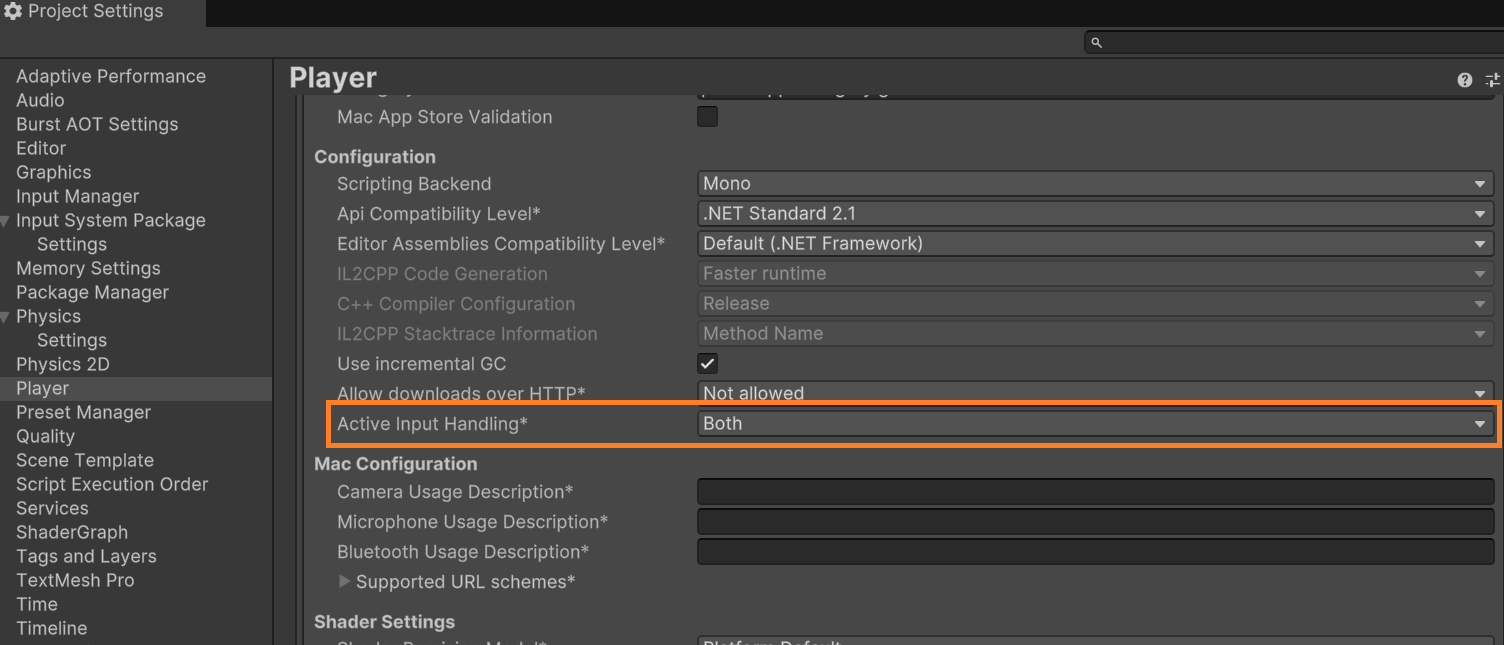Collapse the Input System Package tree section
This screenshot has height=645, width=1504.
(7, 220)
